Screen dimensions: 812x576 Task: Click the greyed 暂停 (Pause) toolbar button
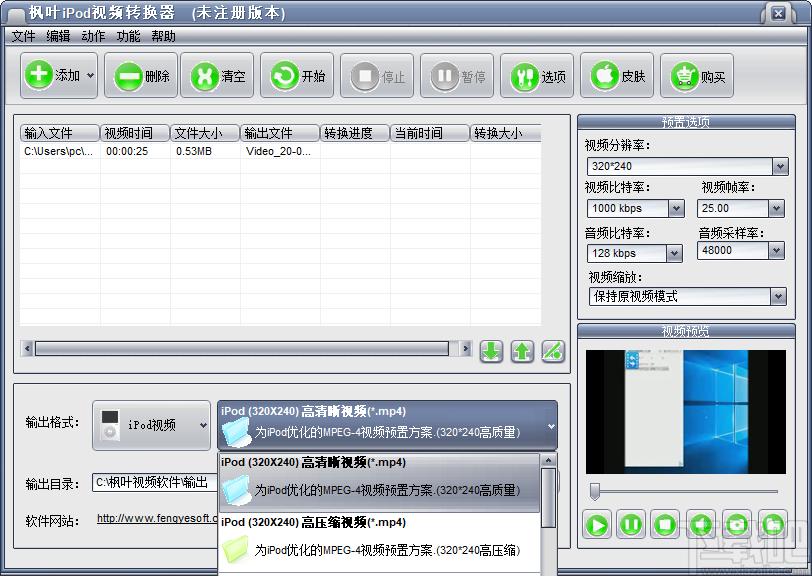pos(457,76)
